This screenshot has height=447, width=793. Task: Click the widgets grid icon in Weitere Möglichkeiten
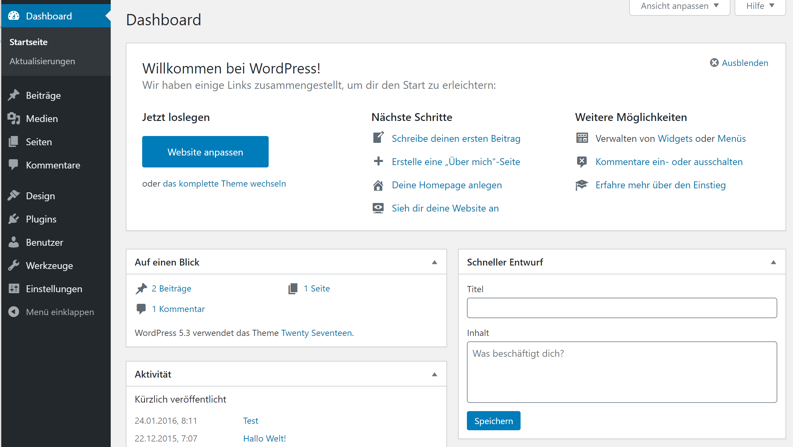click(582, 138)
